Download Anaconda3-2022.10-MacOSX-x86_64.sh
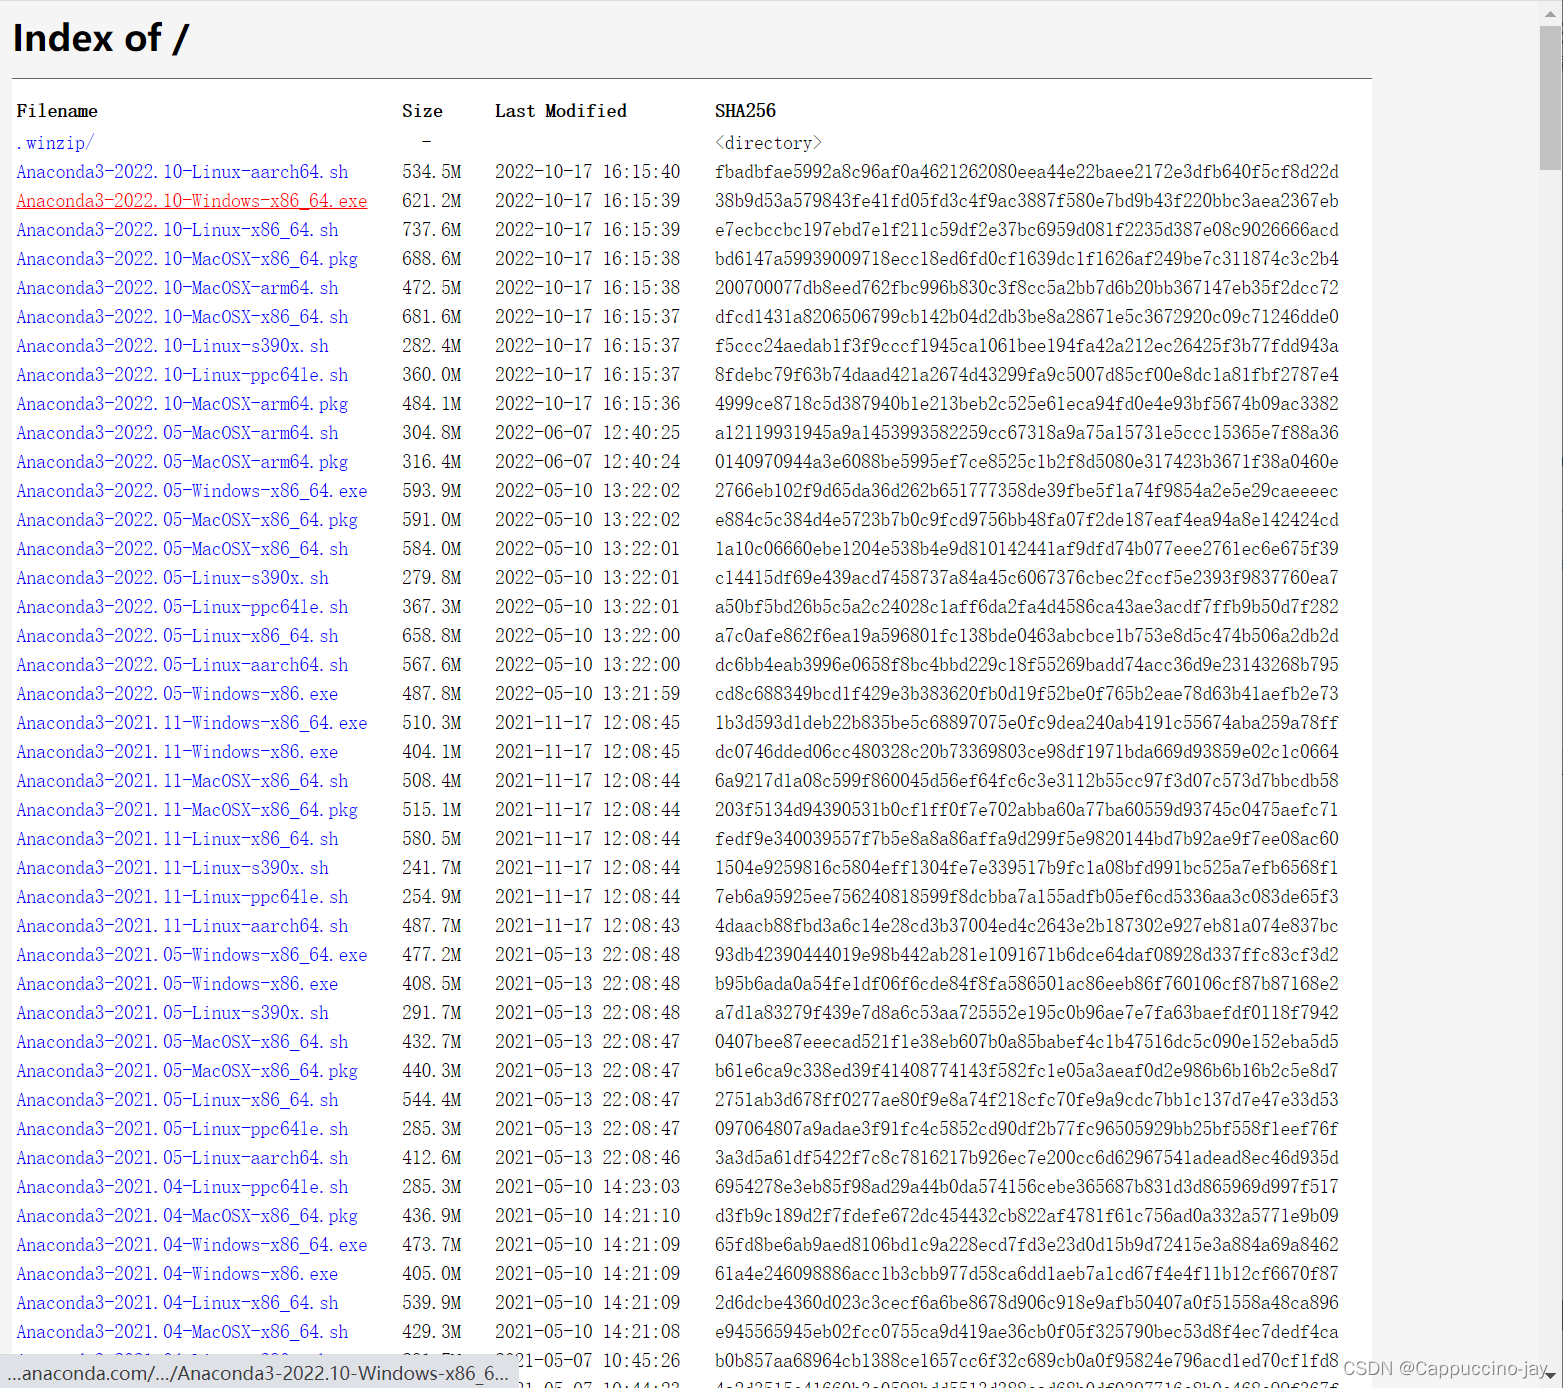The image size is (1563, 1388). point(182,317)
